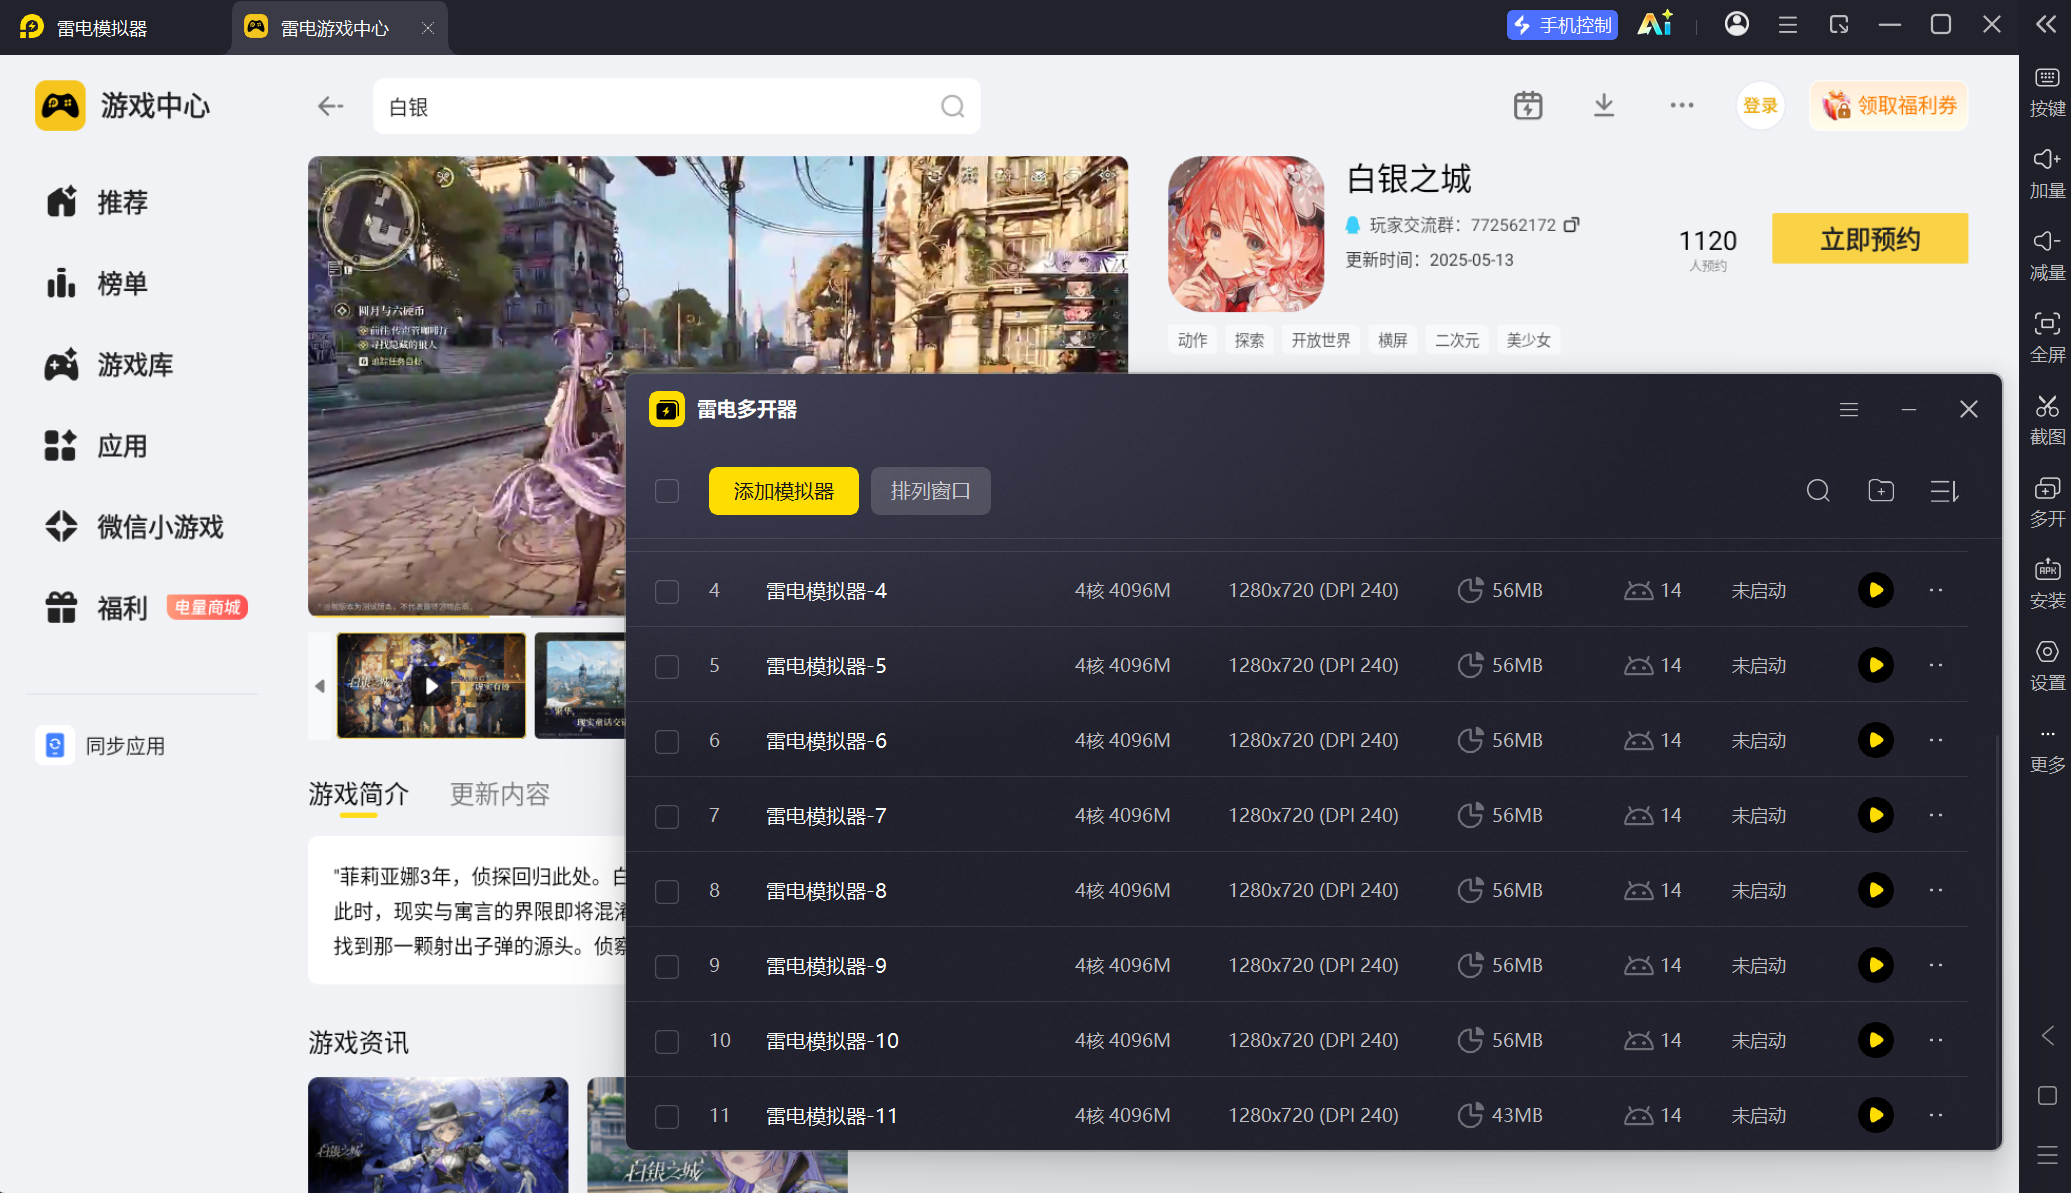Open the three-dot menu in game center header

click(x=1682, y=105)
